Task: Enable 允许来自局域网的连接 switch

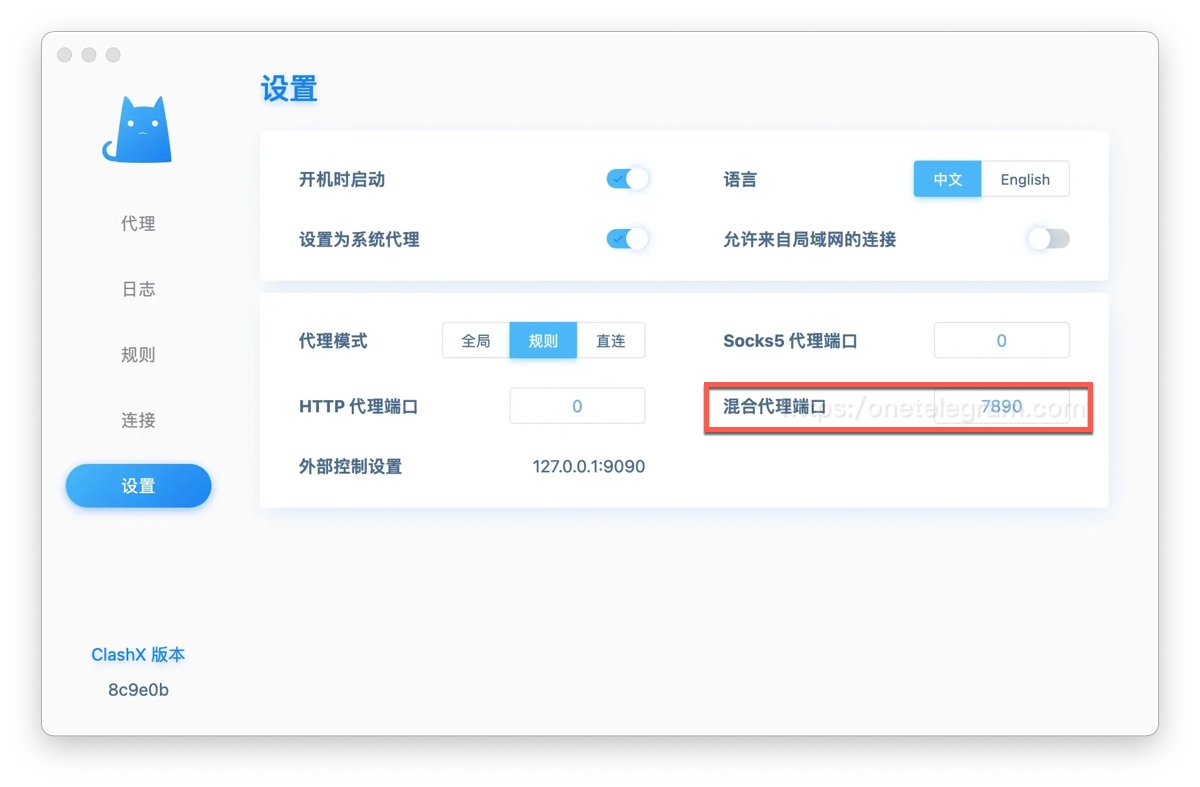Action: click(1048, 239)
